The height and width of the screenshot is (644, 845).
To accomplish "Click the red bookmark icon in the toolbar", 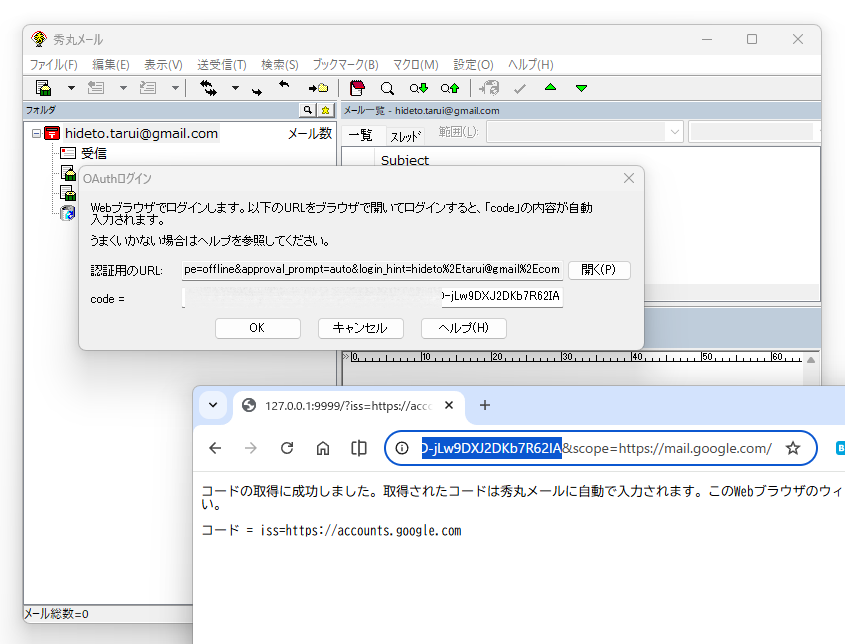I will point(356,88).
